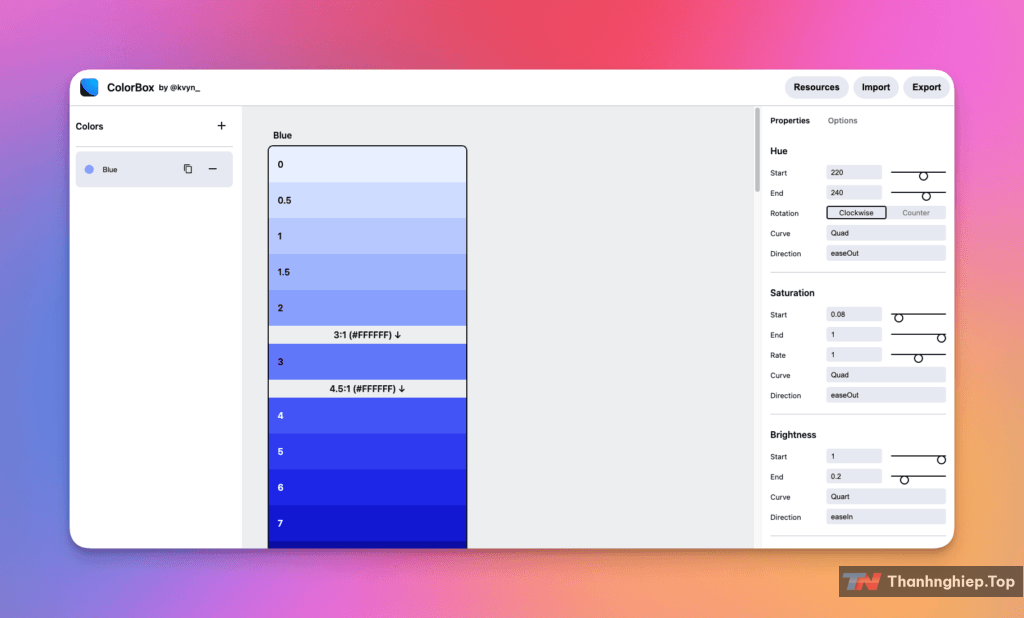Remove the Blue color with minus icon
This screenshot has width=1024, height=618.
pos(212,169)
